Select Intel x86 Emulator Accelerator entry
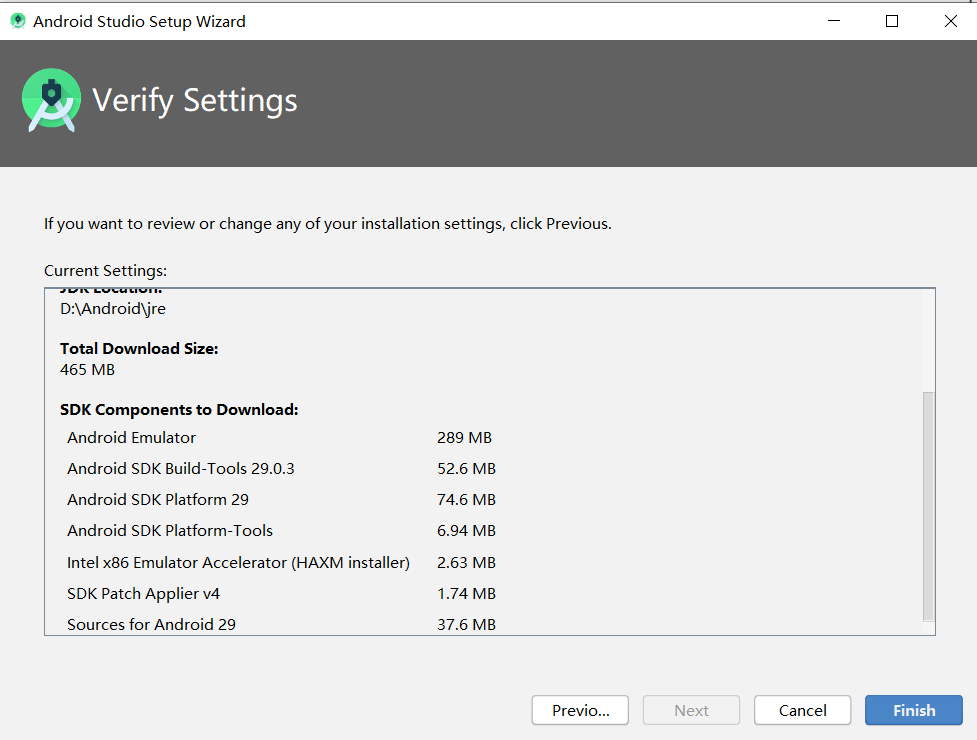 (x=282, y=562)
